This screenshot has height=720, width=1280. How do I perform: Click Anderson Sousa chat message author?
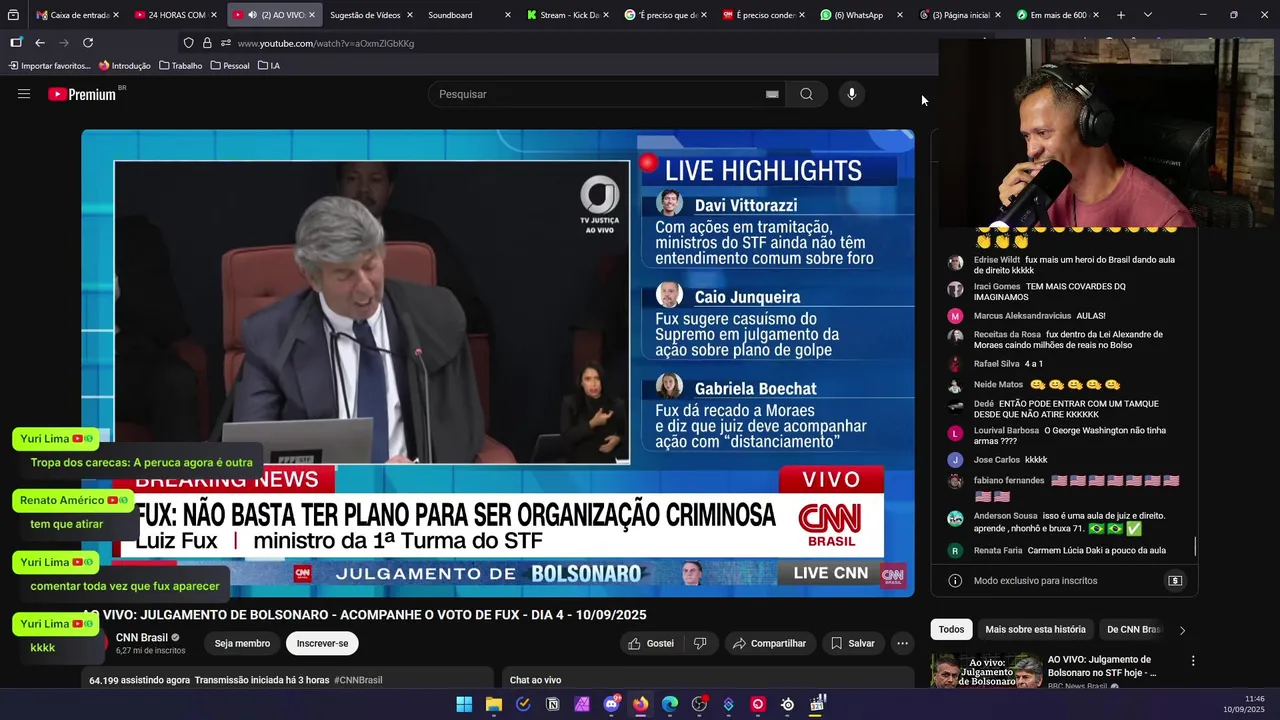tap(1006, 516)
